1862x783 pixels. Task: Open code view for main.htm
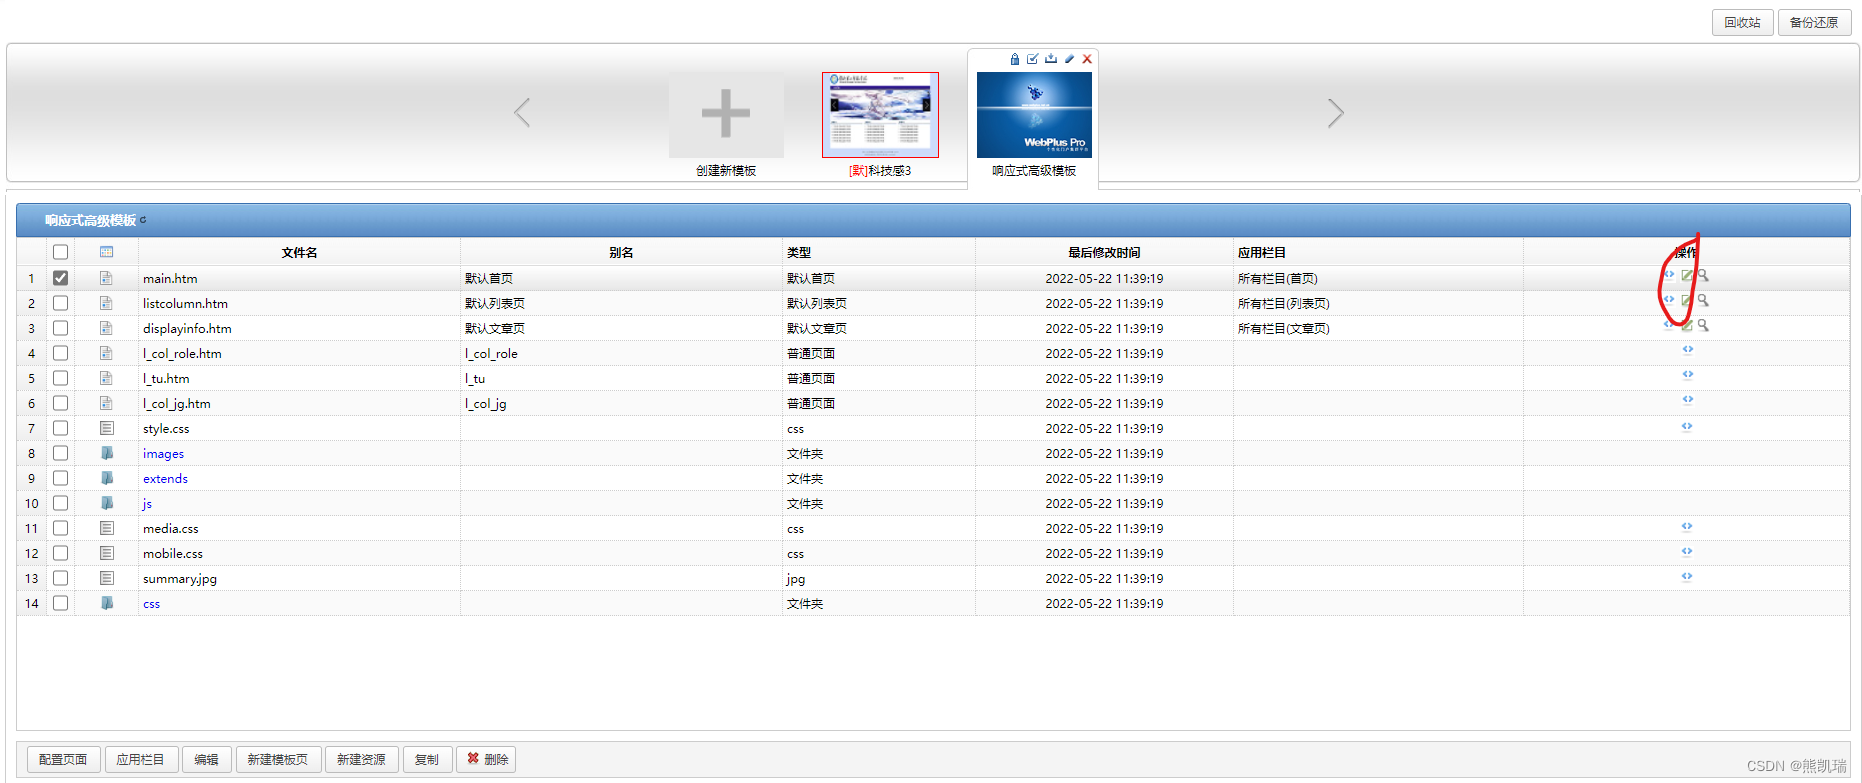coord(1669,275)
